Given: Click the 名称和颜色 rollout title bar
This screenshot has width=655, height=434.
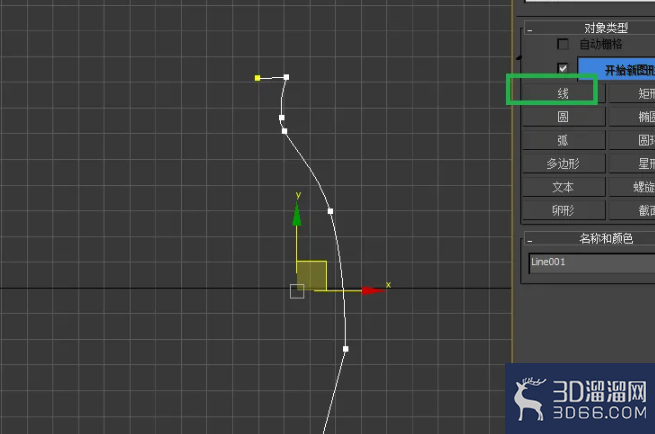Looking at the screenshot, I should 589,239.
